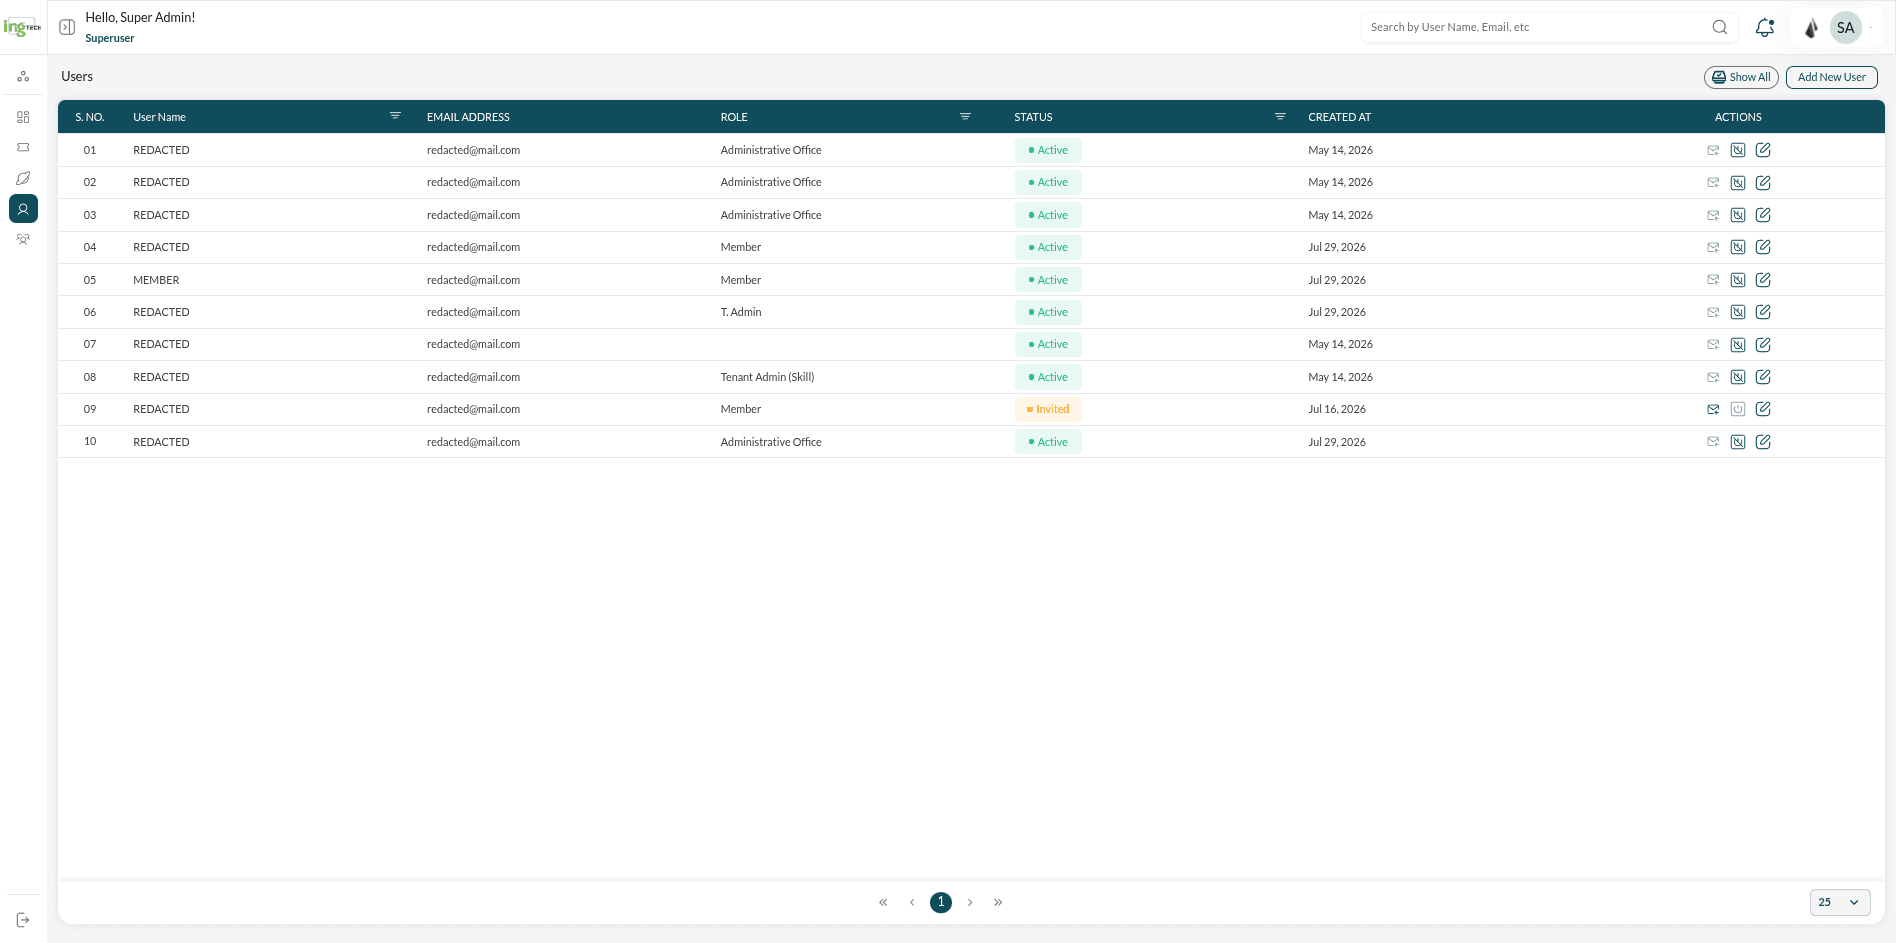Image resolution: width=1896 pixels, height=943 pixels.
Task: Deactivate the user in row 02
Action: click(x=1738, y=183)
